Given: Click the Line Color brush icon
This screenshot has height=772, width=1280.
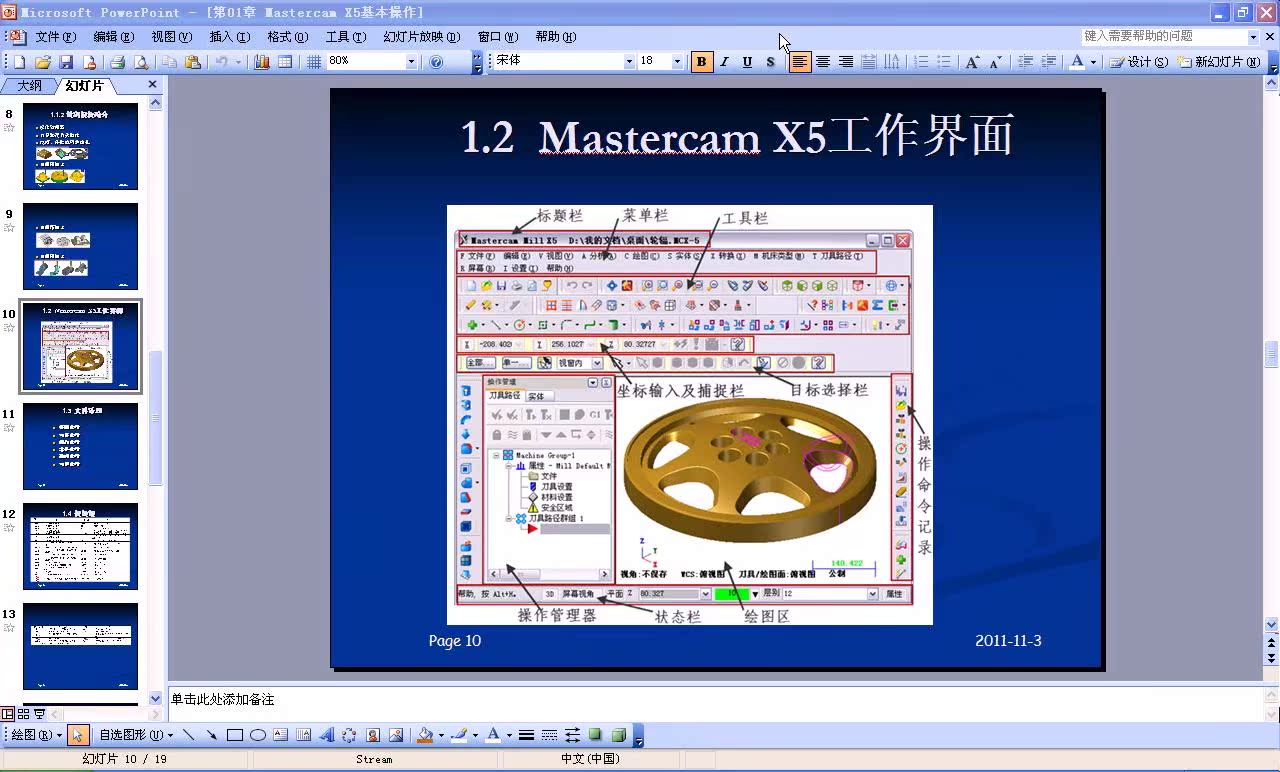Looking at the screenshot, I should point(458,735).
